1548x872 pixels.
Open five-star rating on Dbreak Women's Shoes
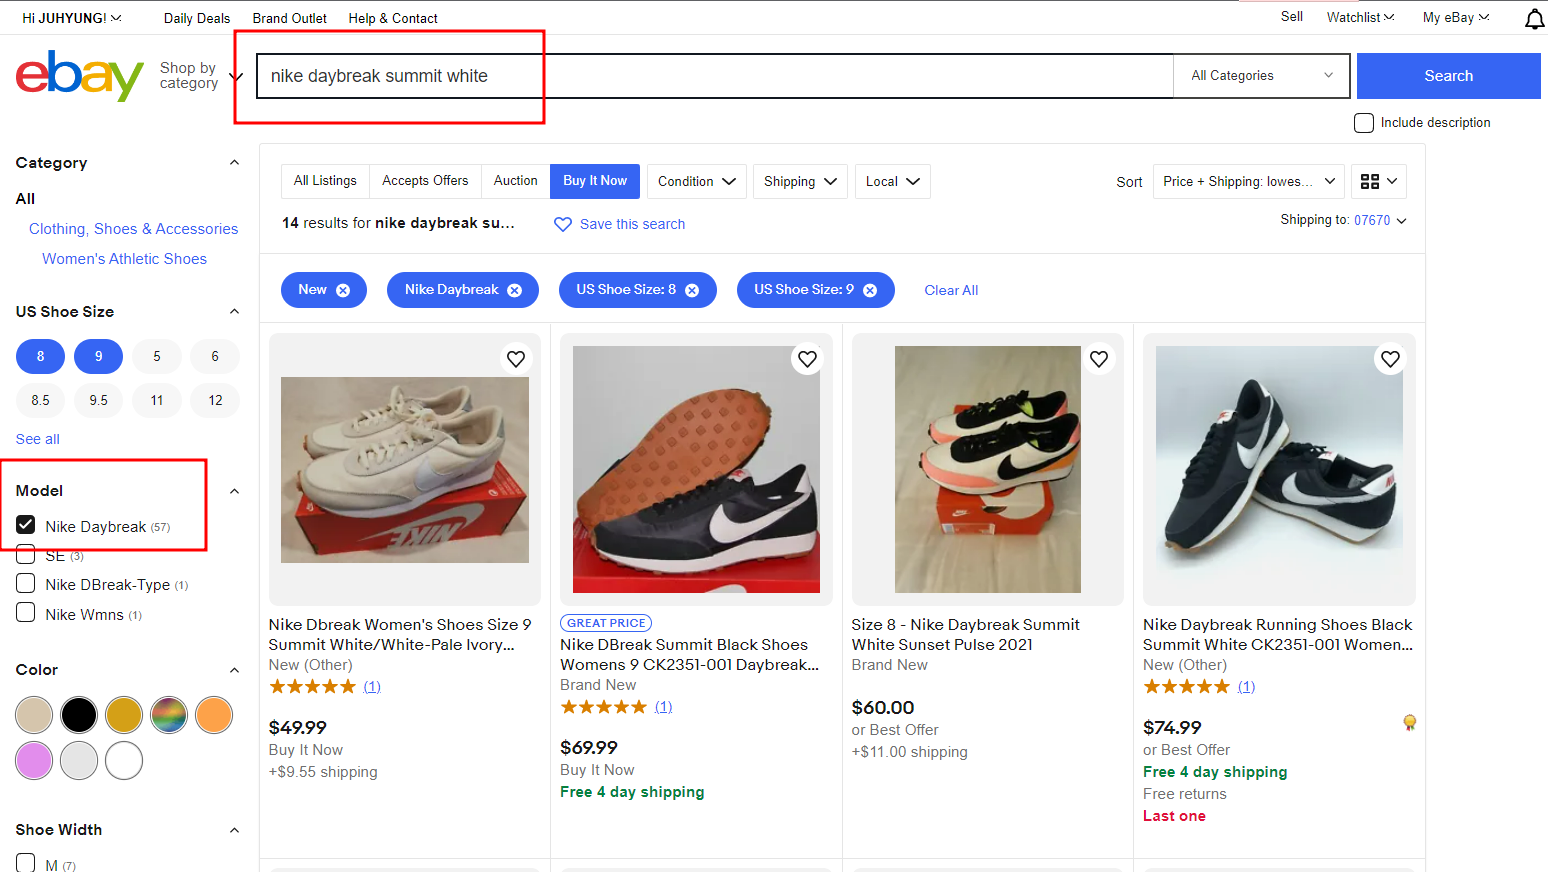pyautogui.click(x=312, y=686)
